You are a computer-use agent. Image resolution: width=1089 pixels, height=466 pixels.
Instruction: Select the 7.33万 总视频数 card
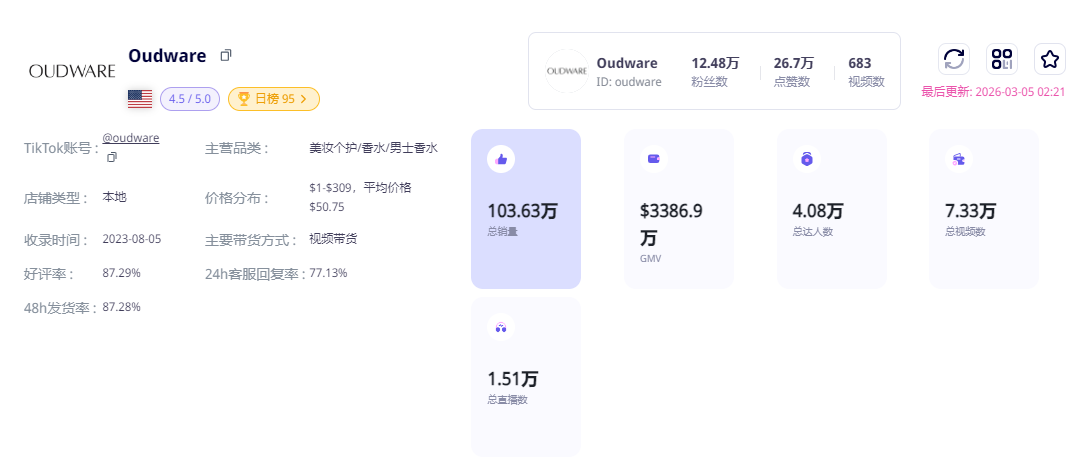click(x=983, y=209)
